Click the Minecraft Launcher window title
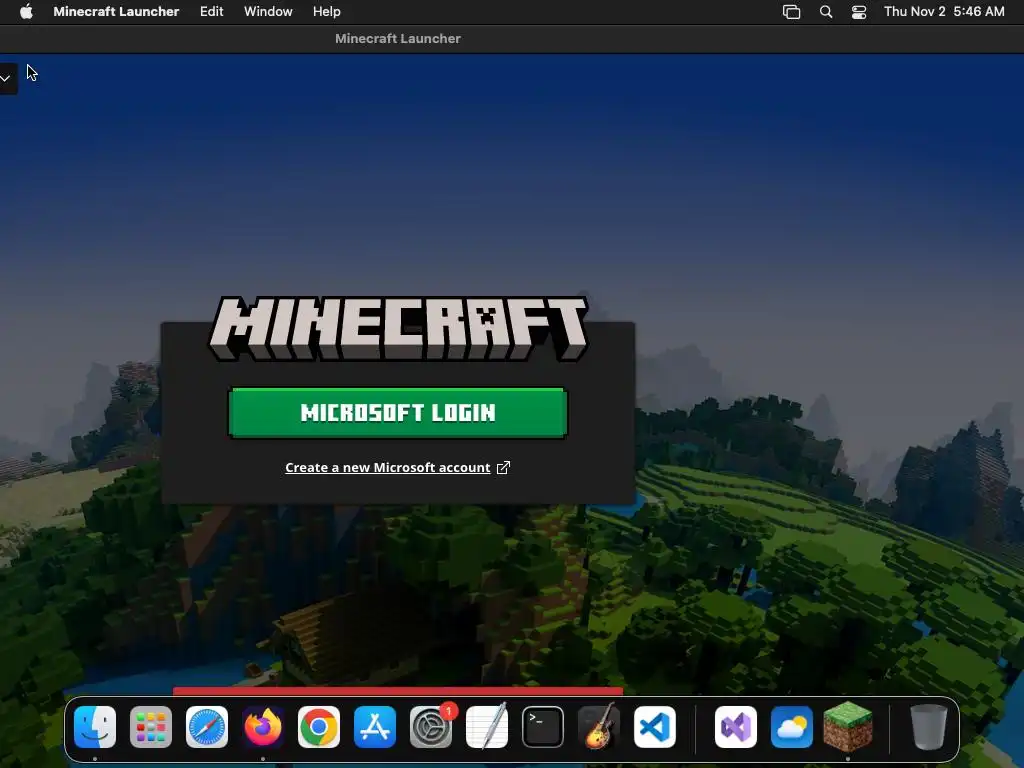 tap(398, 39)
